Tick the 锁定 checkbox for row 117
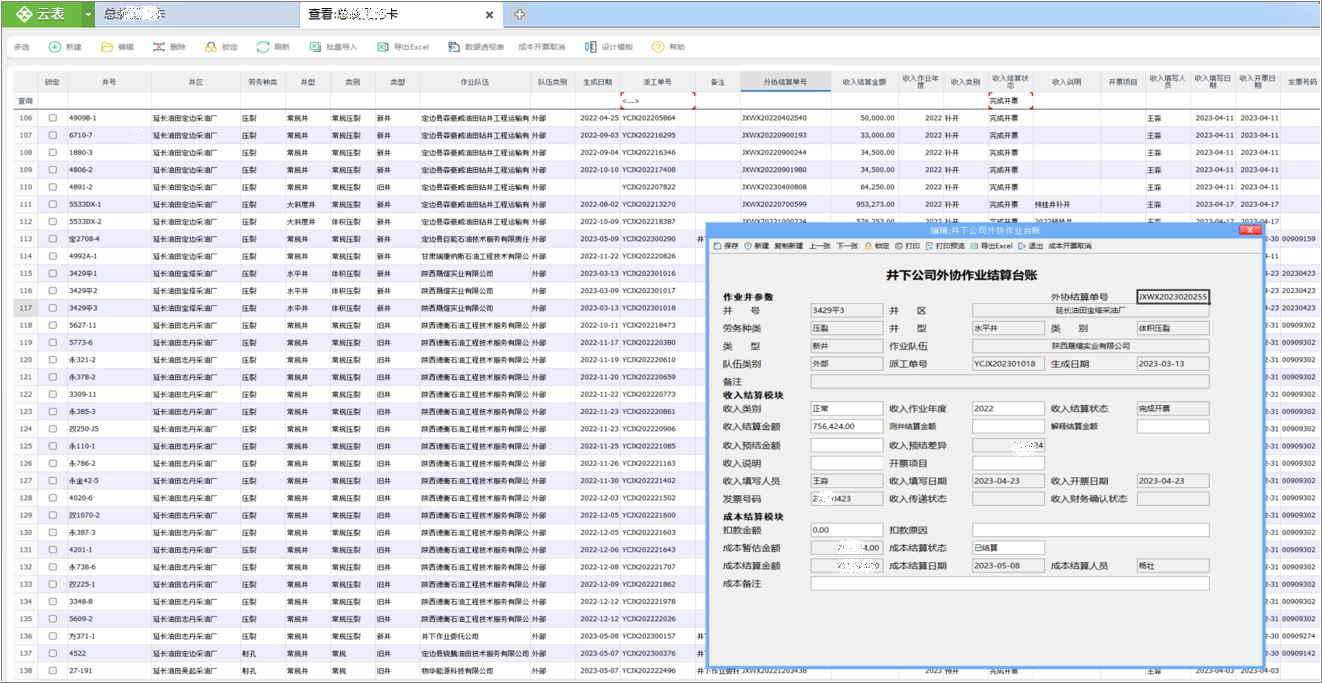 (53, 308)
